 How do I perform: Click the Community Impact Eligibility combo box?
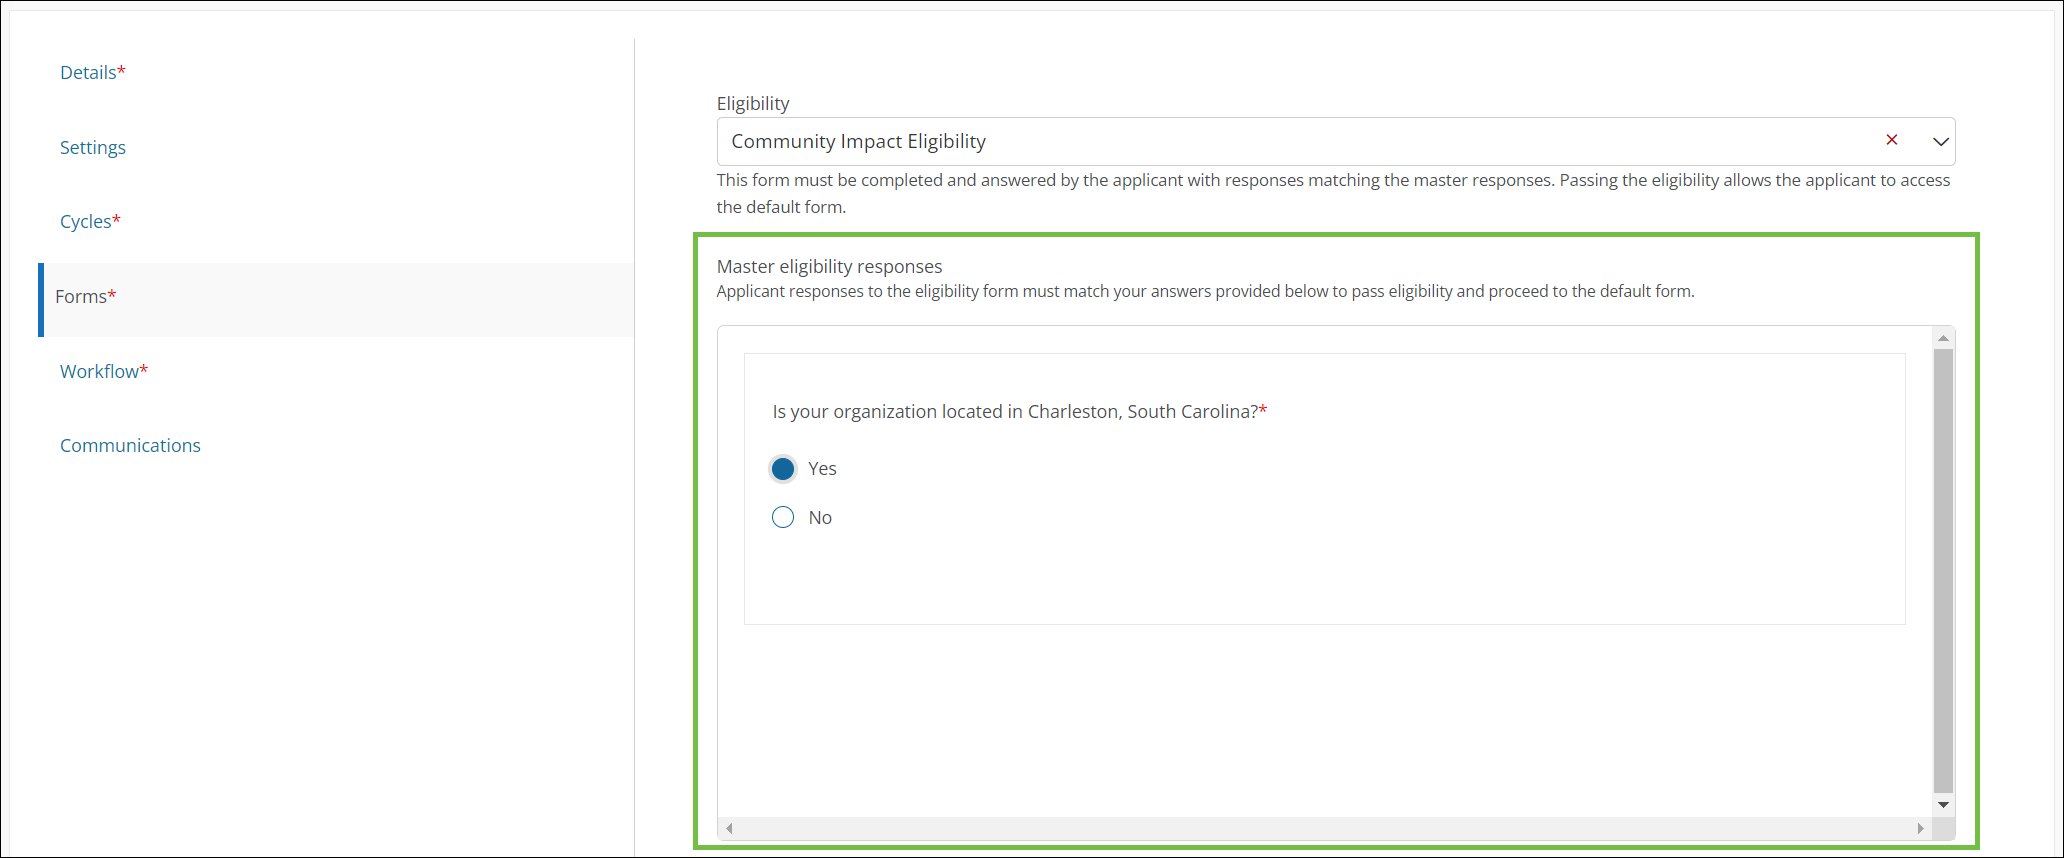tap(1336, 141)
